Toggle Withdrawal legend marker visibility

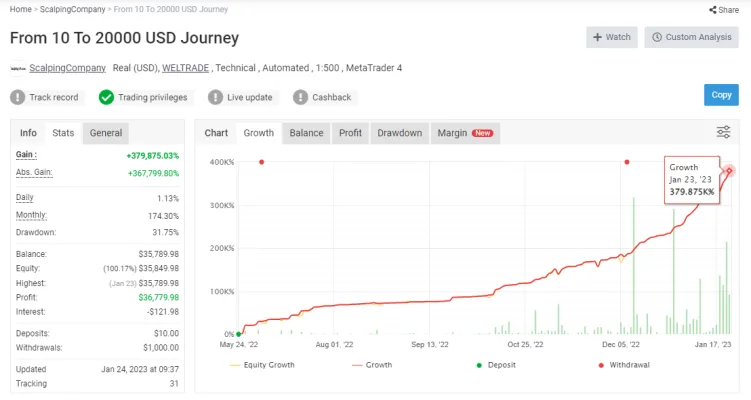point(624,365)
